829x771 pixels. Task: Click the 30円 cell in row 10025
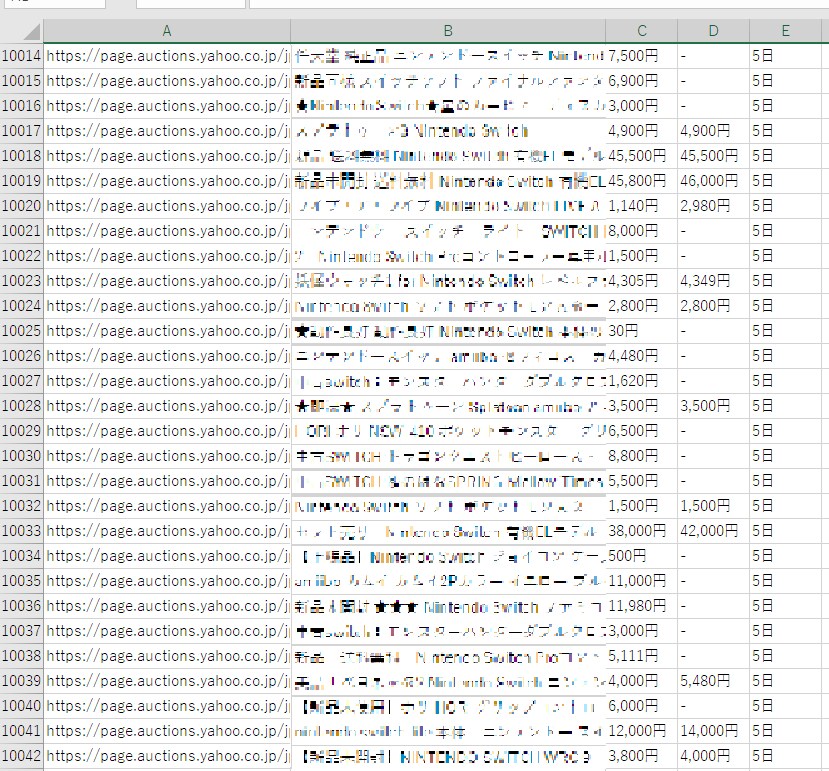point(641,331)
